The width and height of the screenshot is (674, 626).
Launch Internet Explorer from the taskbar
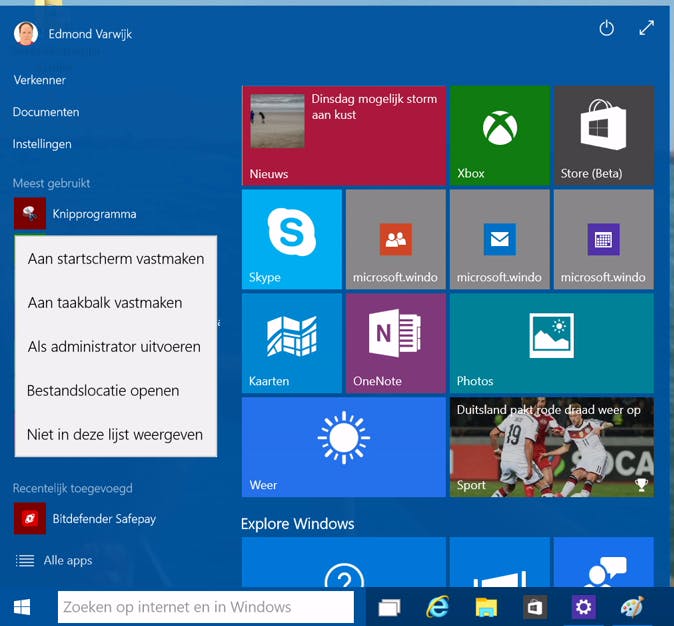point(438,607)
